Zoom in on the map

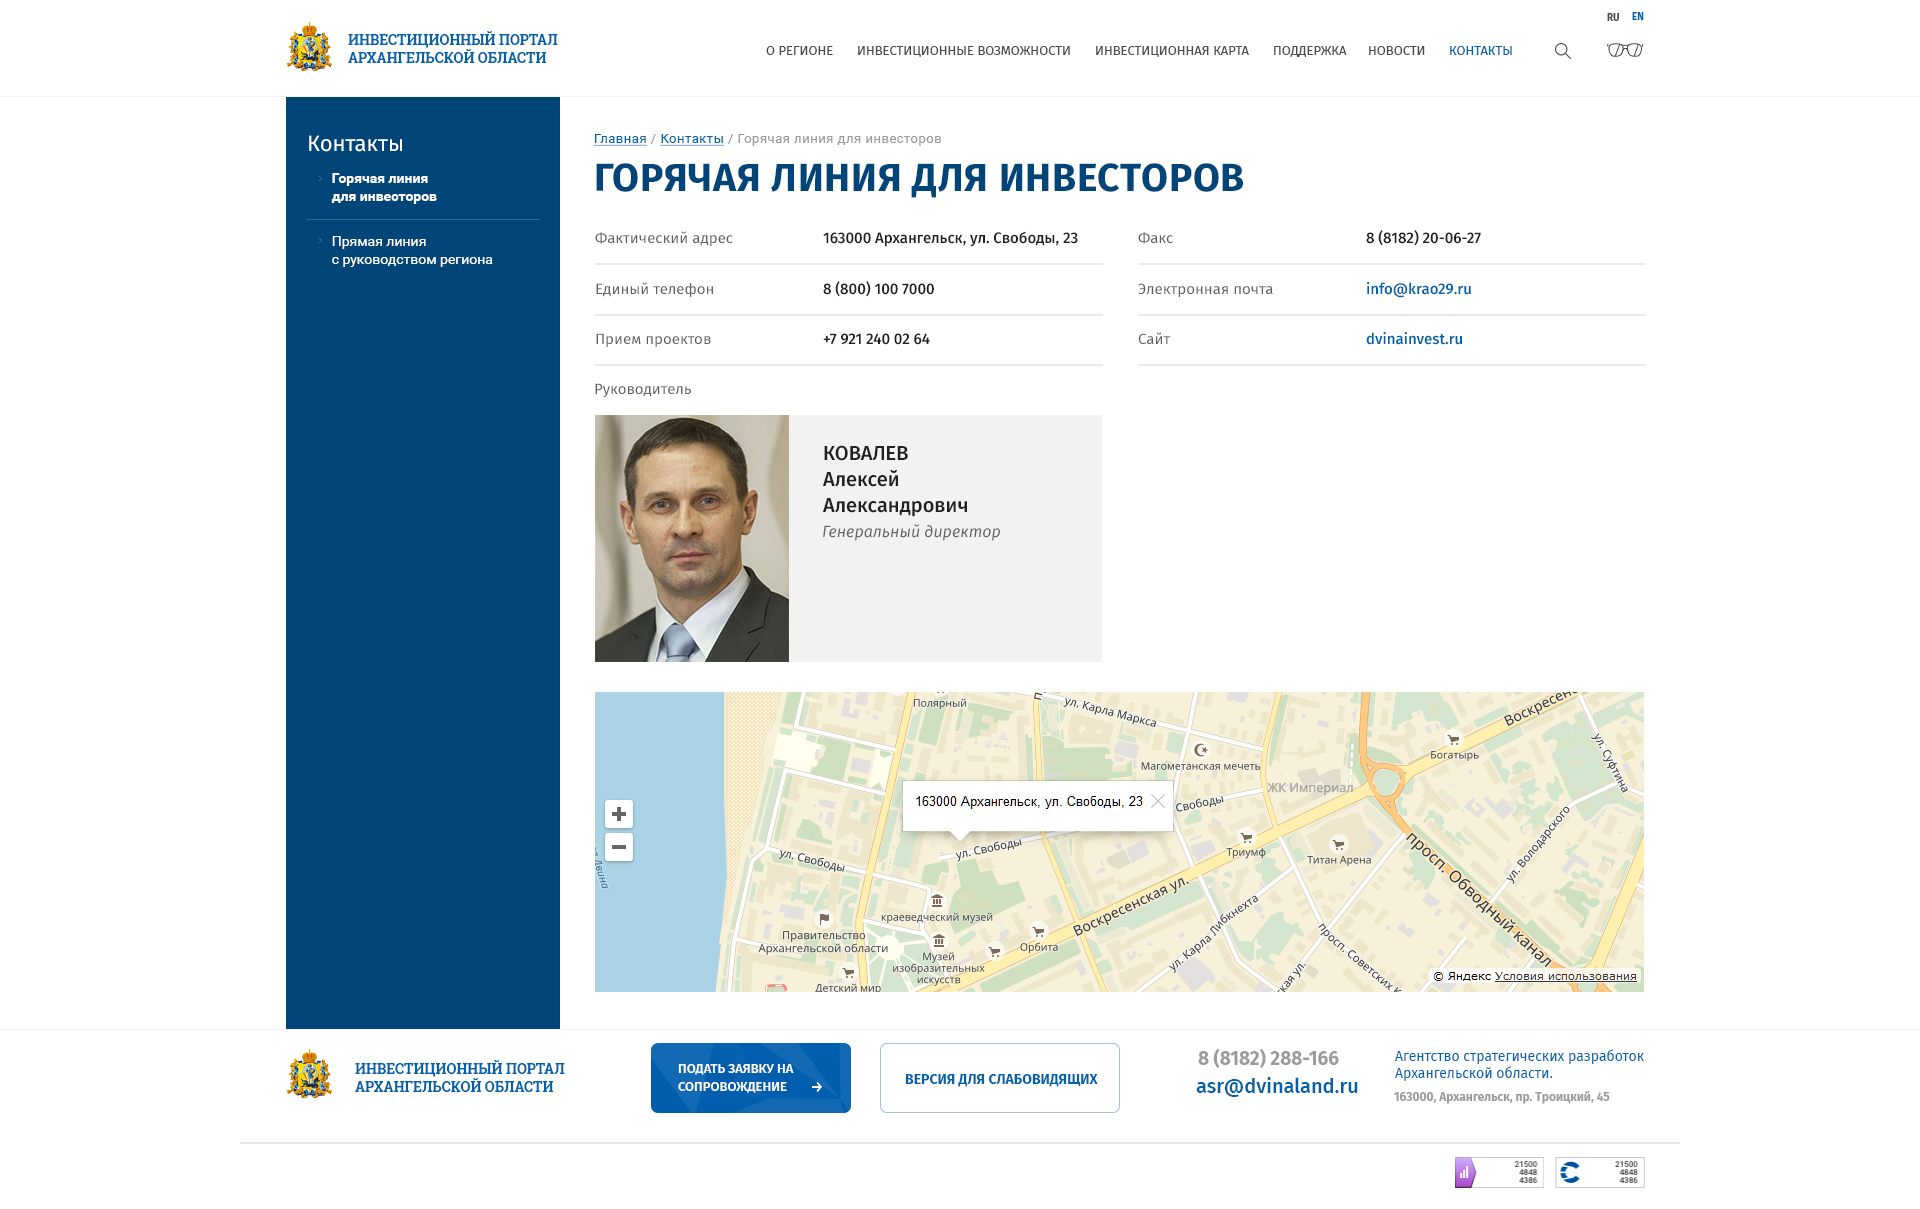point(619,814)
